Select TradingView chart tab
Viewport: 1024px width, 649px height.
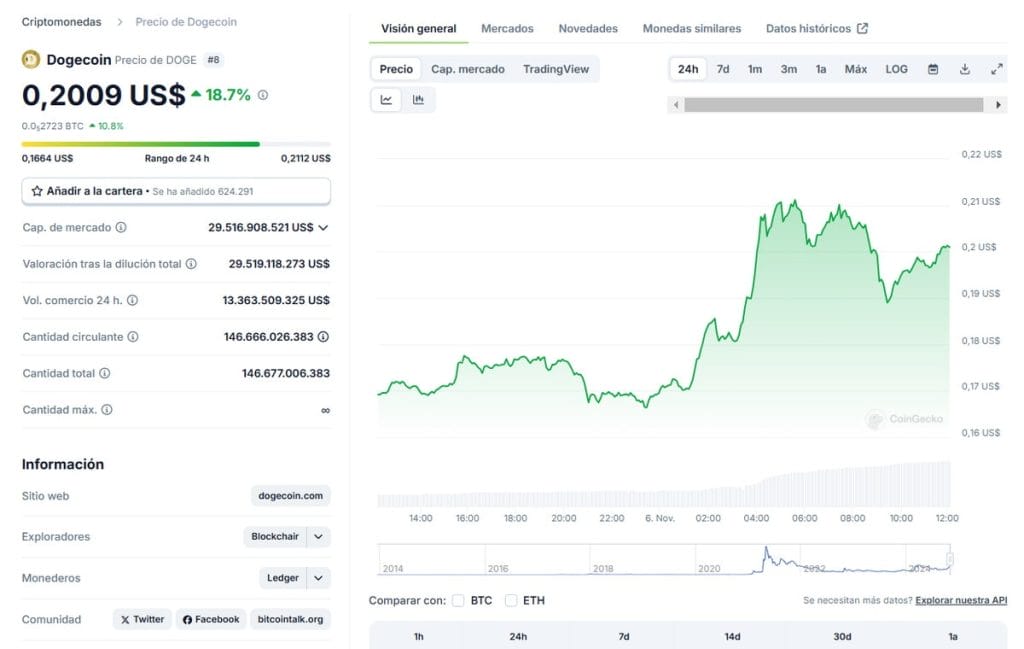(x=556, y=69)
